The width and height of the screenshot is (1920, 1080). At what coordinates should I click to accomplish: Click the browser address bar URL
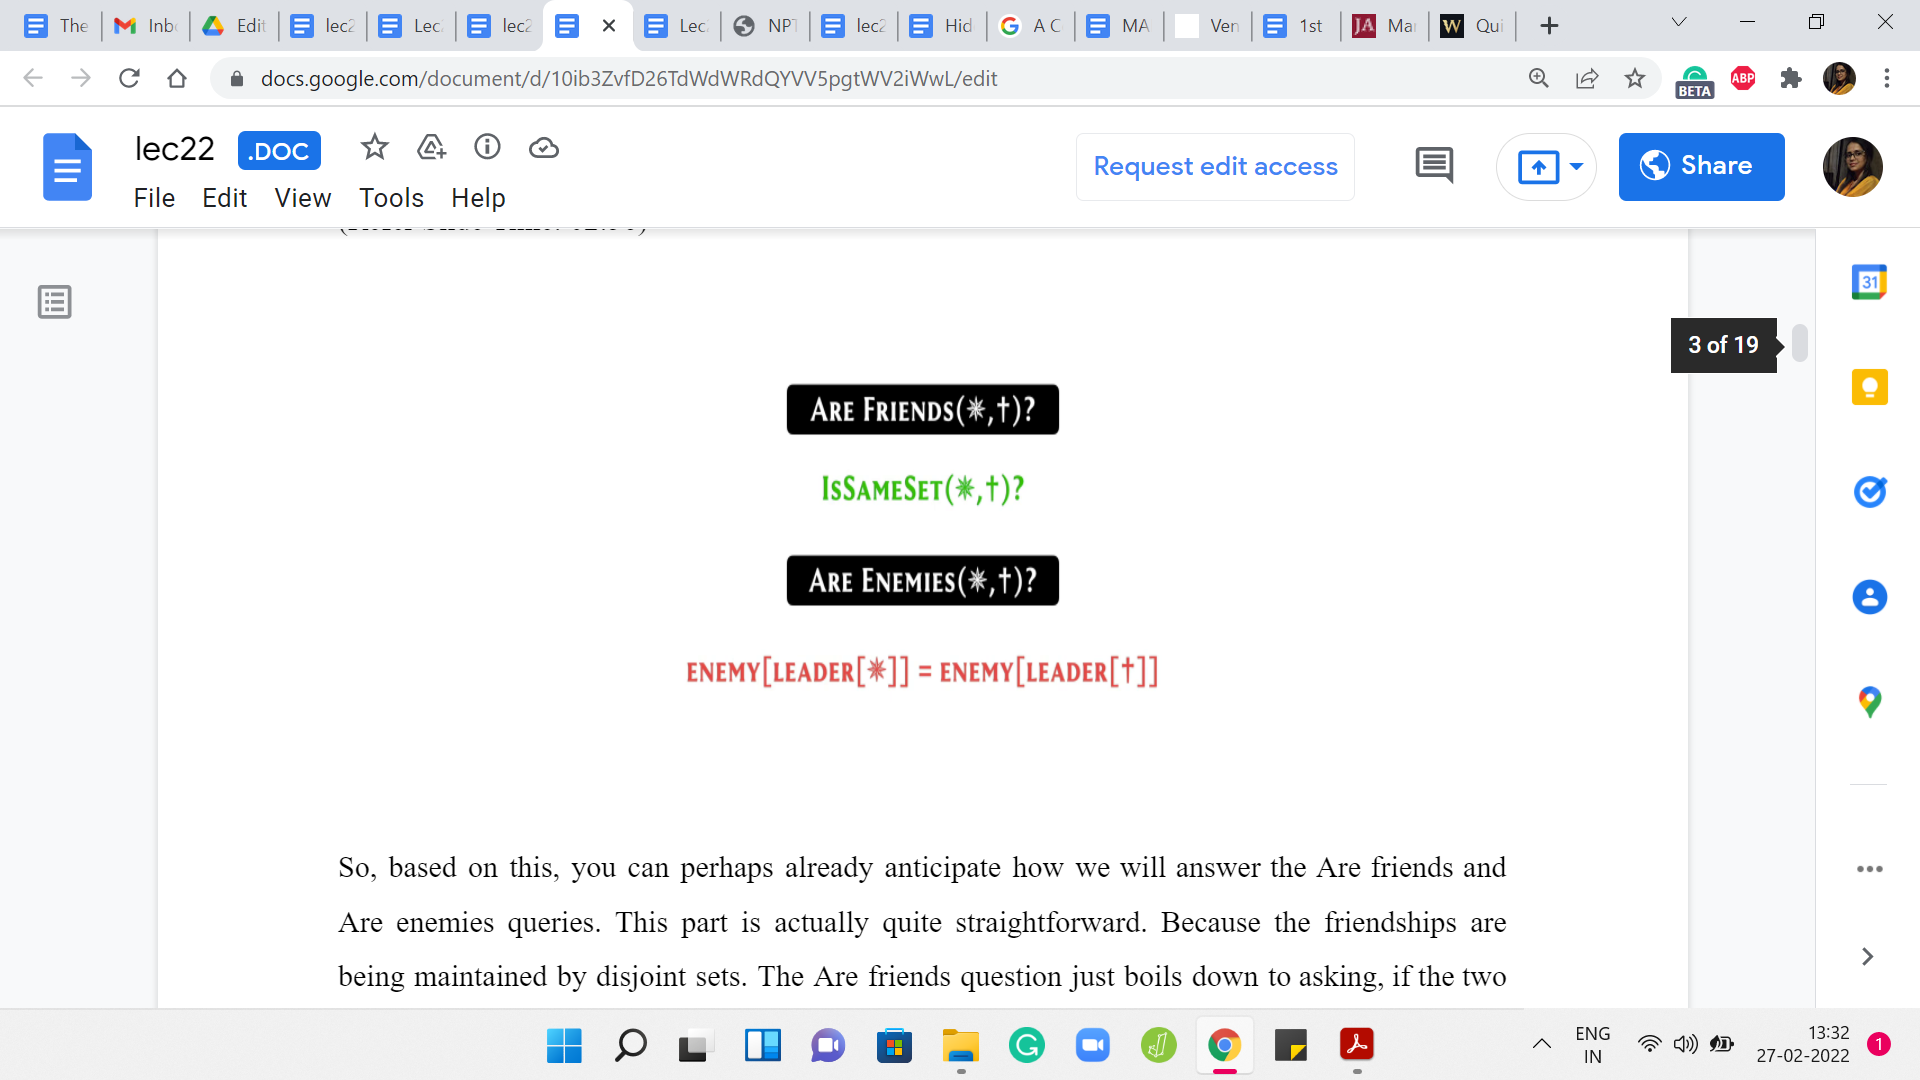coord(628,78)
